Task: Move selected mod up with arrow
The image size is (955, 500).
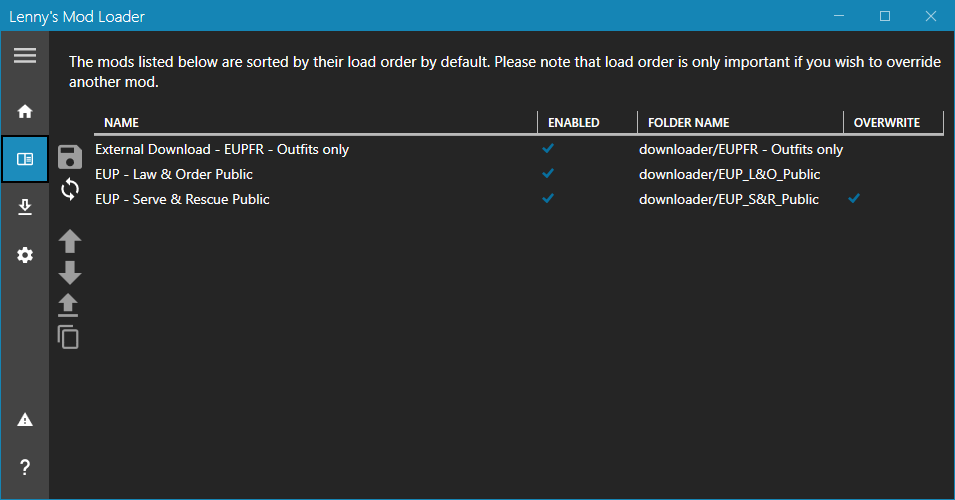Action: click(70, 240)
